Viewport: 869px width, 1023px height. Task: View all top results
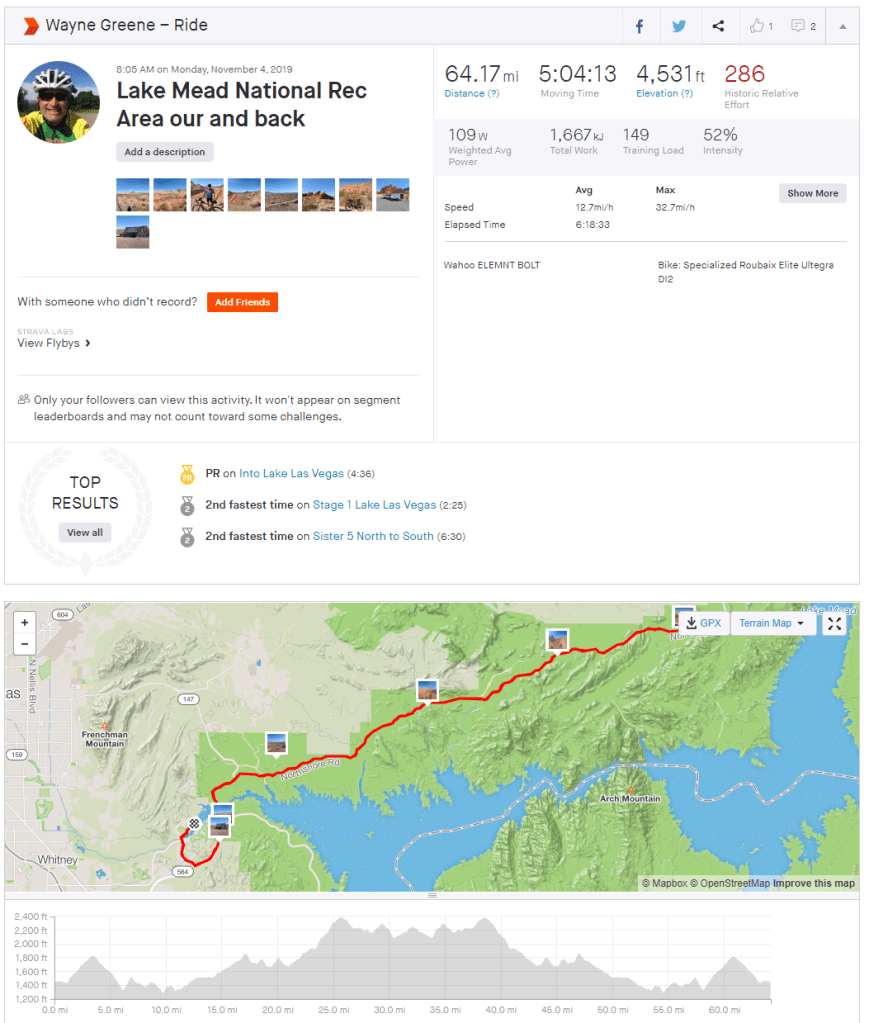[x=85, y=533]
